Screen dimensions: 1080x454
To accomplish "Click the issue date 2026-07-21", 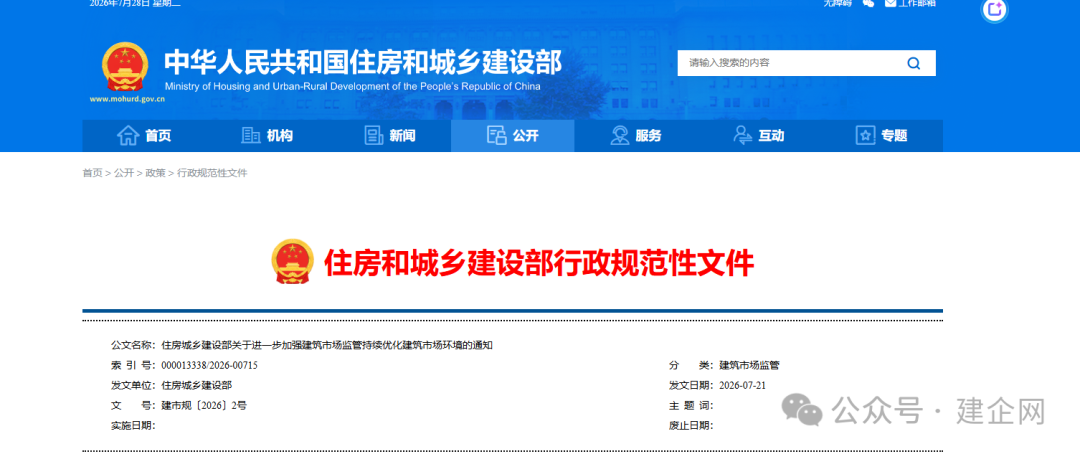I will (x=742, y=385).
